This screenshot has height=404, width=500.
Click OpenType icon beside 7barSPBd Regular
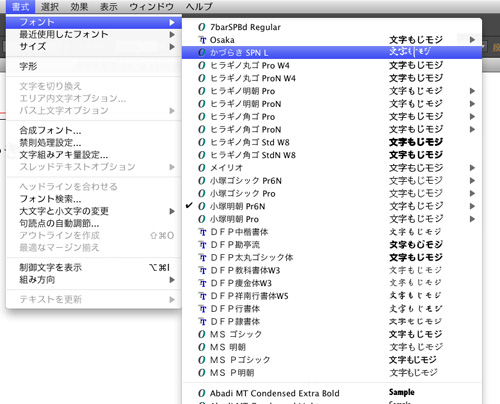tap(202, 27)
